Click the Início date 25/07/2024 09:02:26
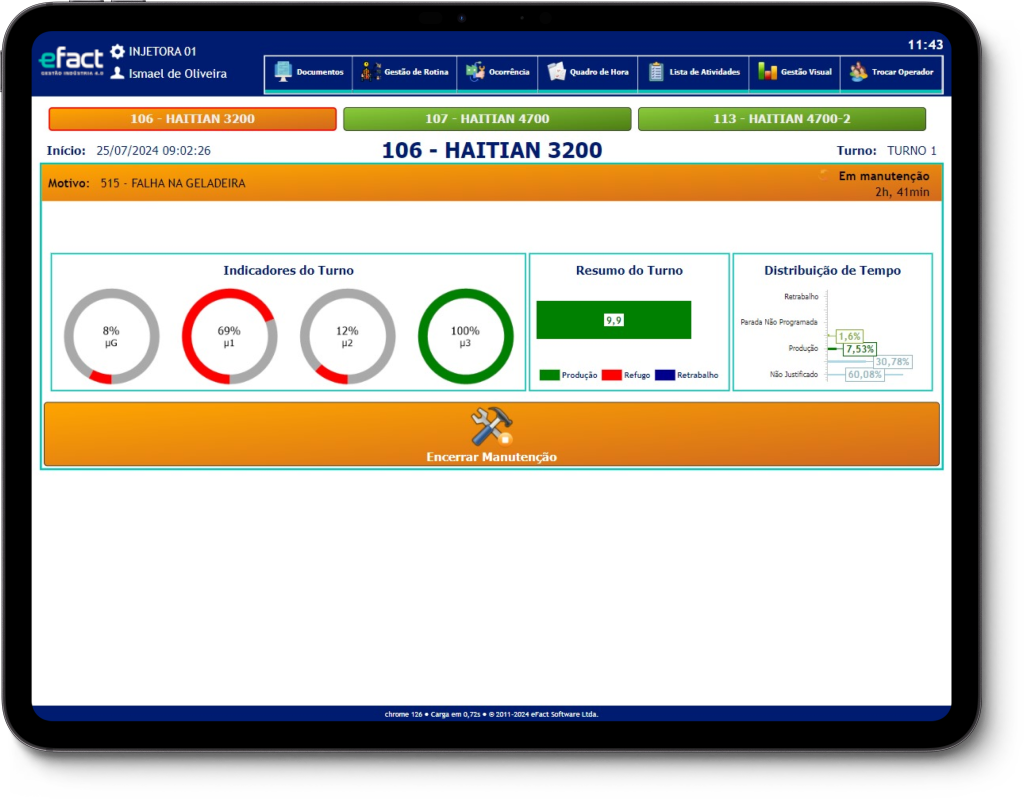Screen dimensions: 1024x799 [x=153, y=151]
